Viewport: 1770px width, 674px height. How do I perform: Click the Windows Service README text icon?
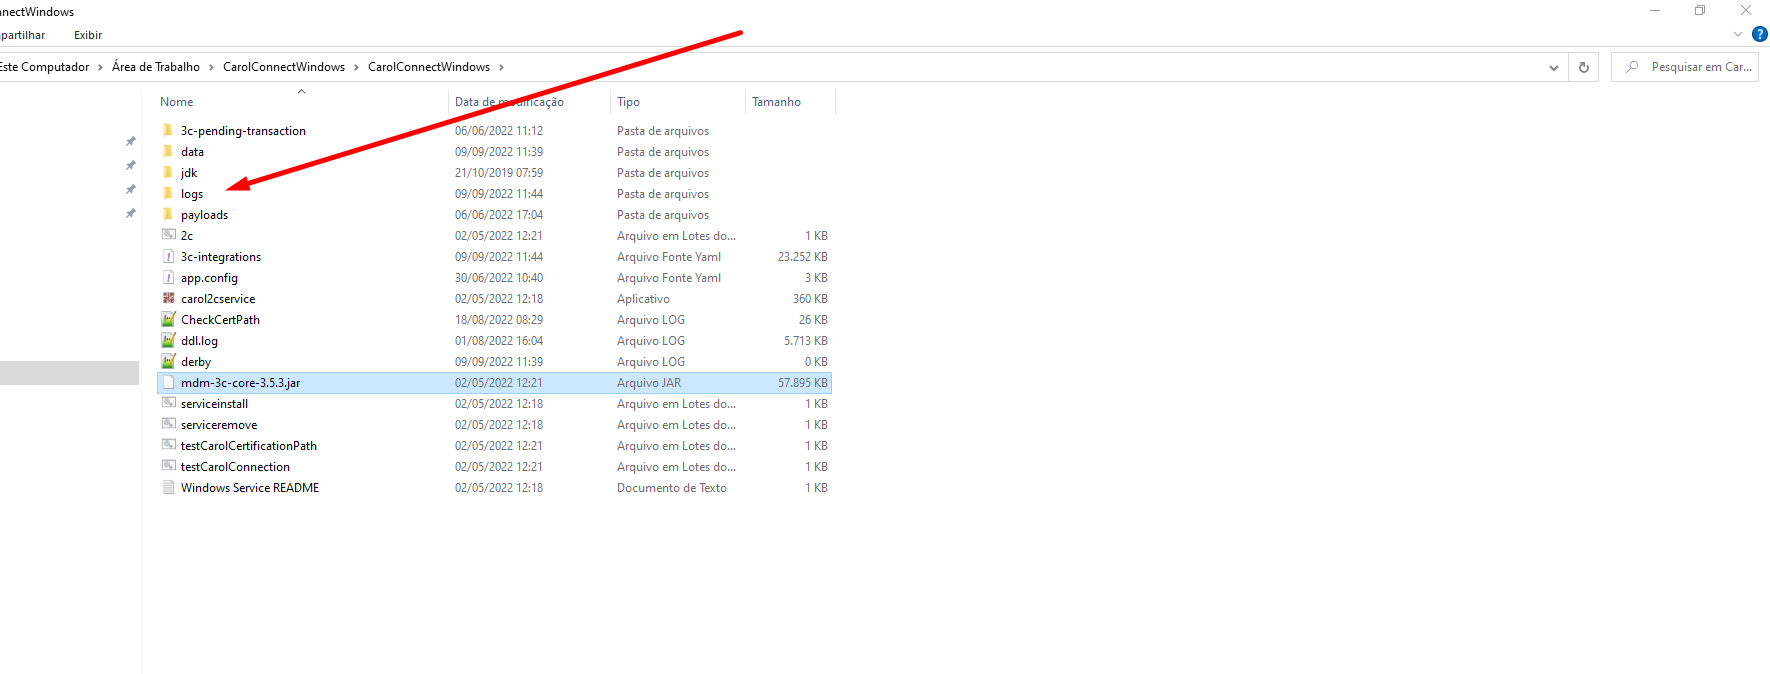click(168, 487)
